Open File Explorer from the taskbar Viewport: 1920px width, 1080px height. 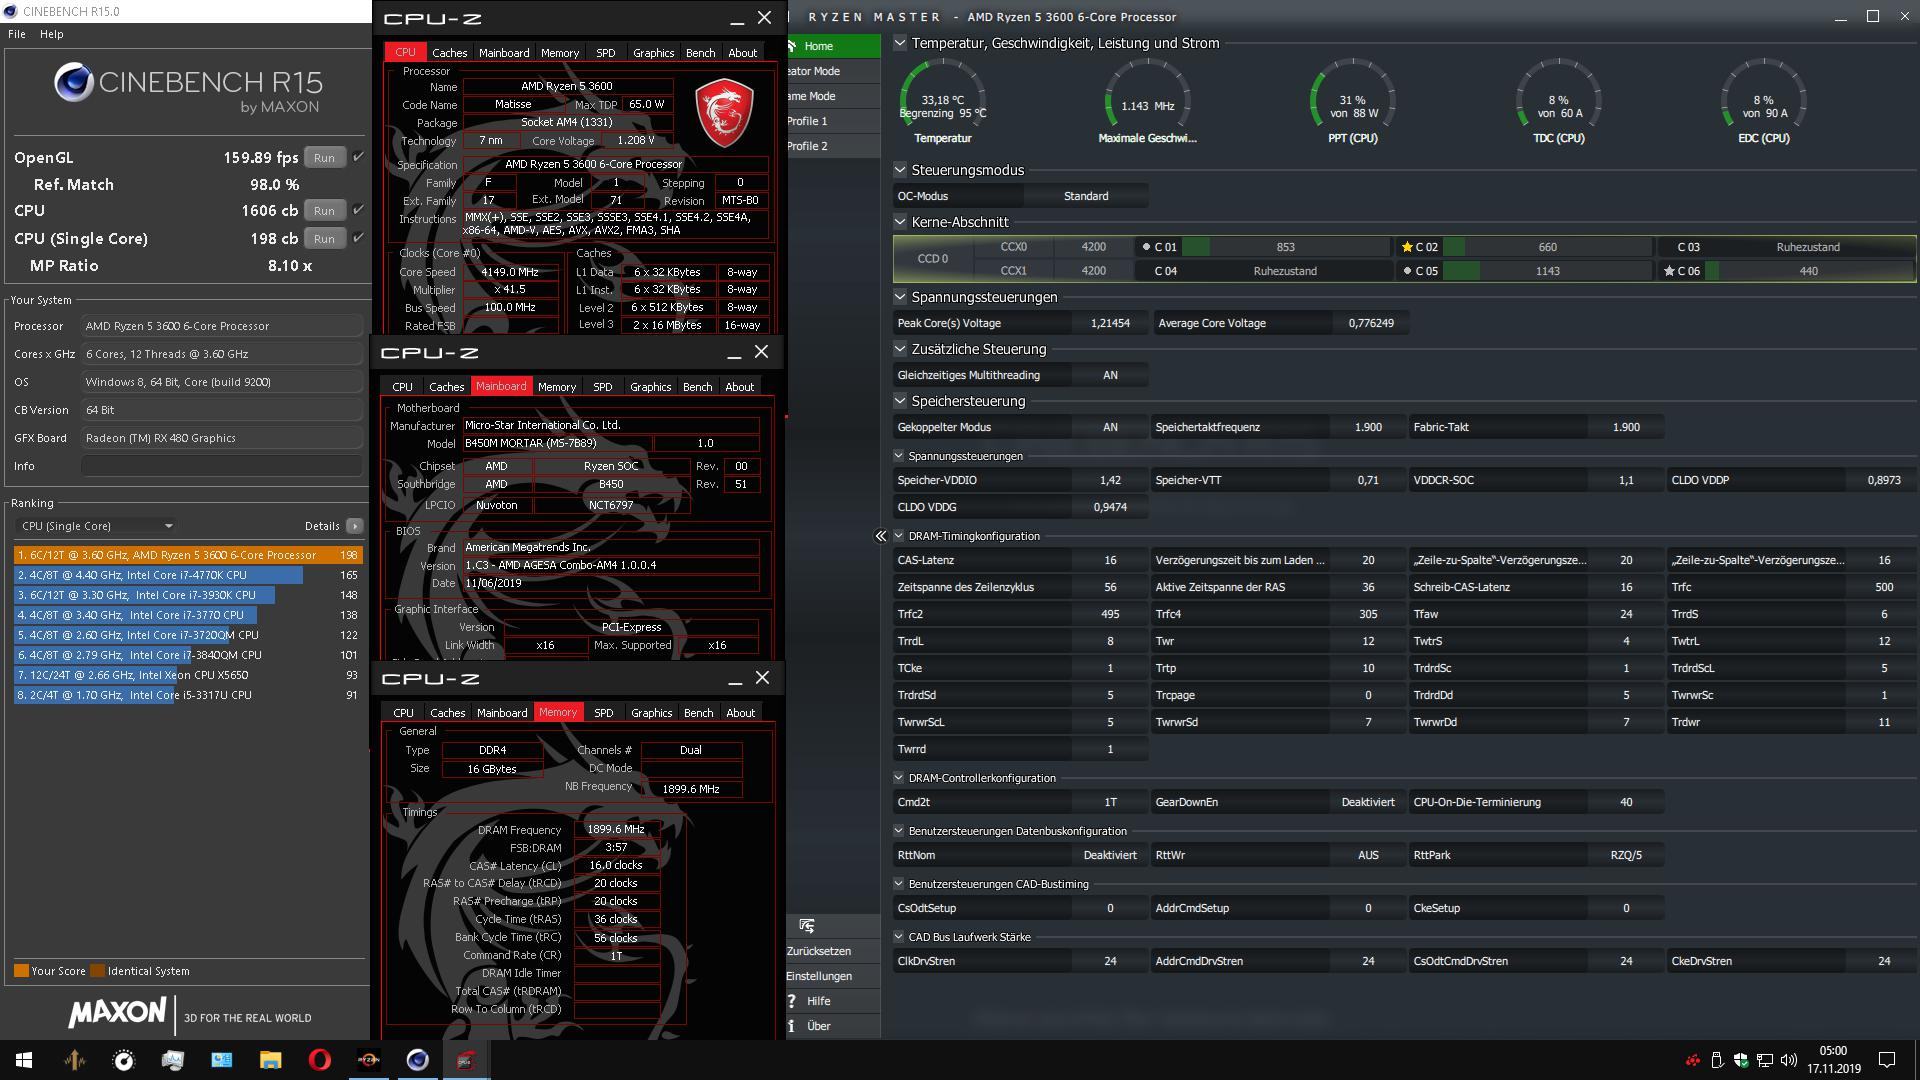coord(271,1060)
